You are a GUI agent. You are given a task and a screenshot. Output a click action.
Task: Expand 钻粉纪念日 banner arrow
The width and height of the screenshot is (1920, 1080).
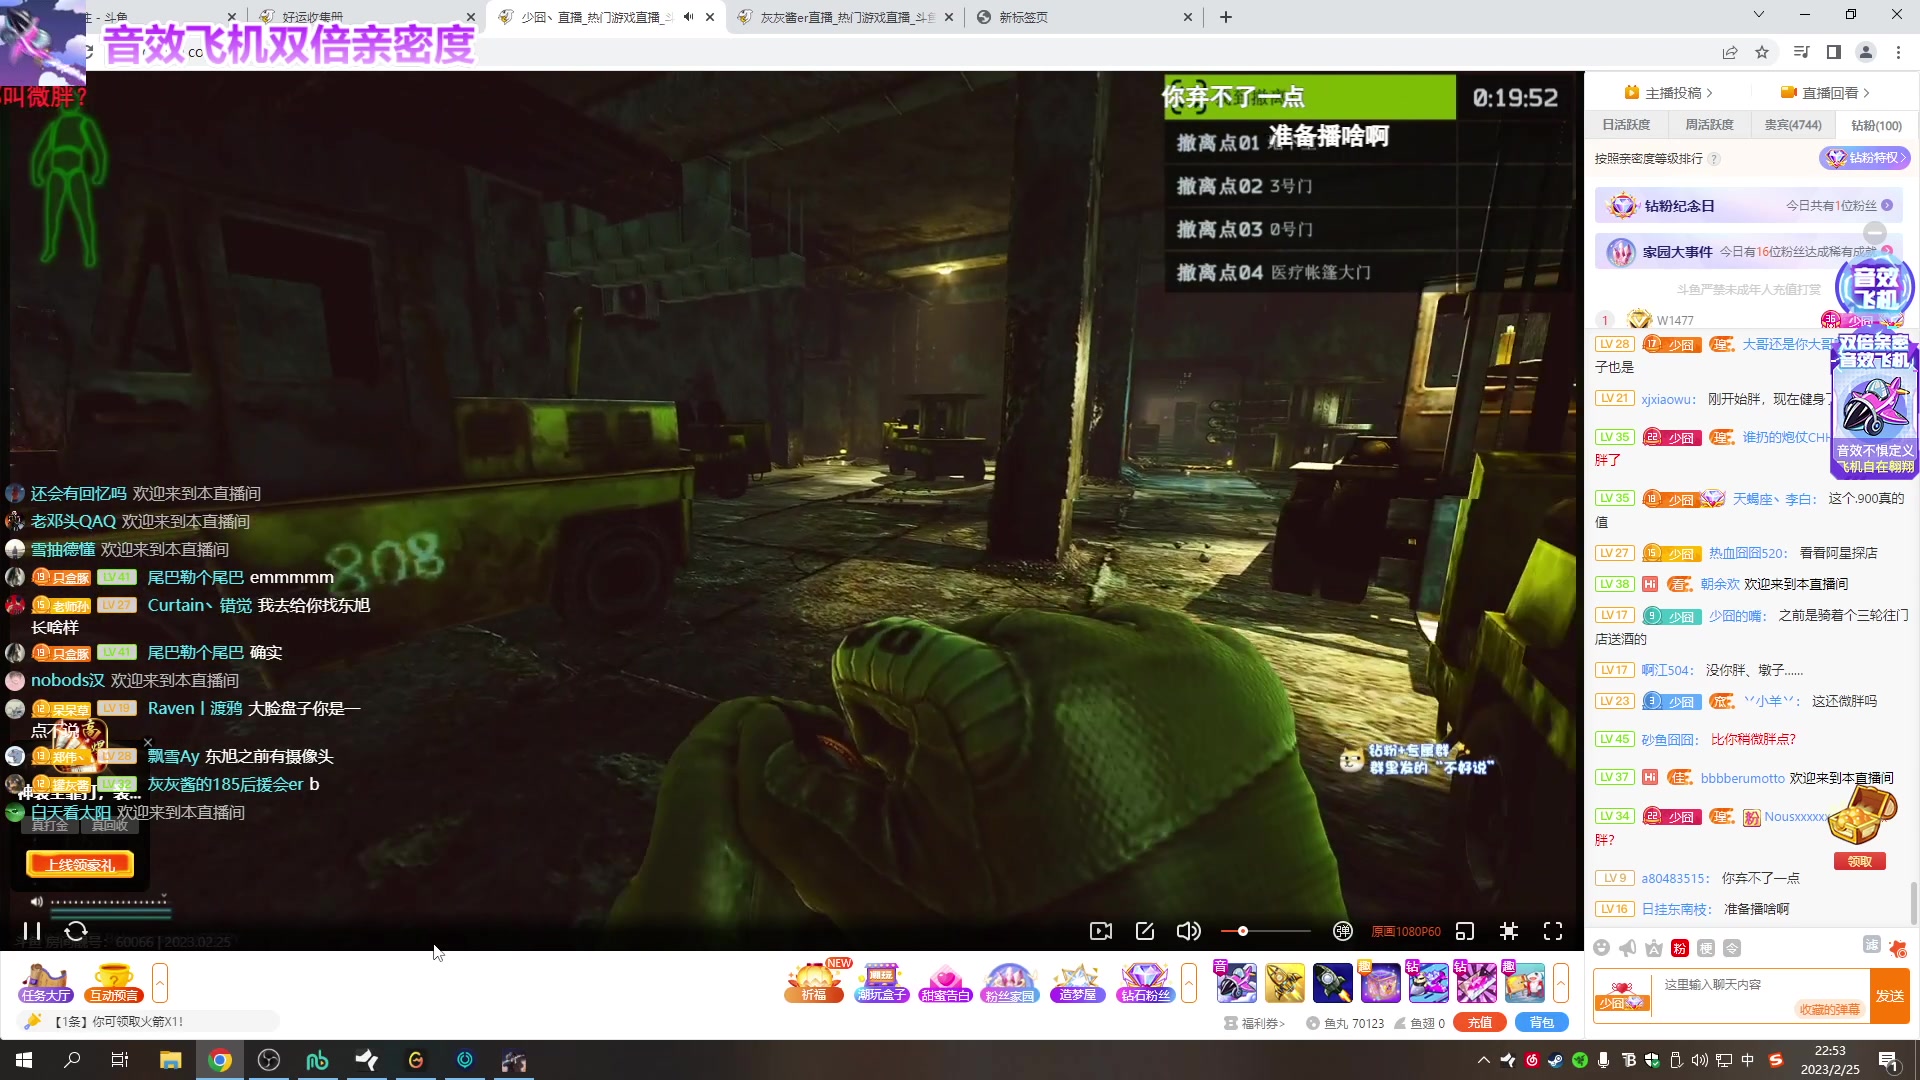[x=1887, y=205]
